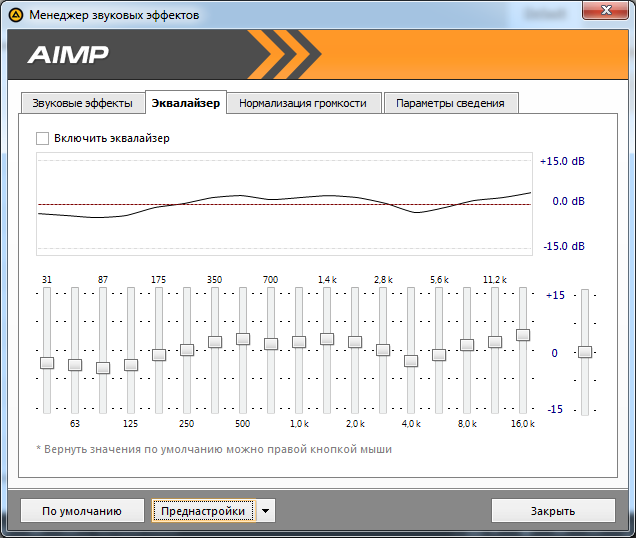Screen dimensions: 636x538
Task: Click the 0.0 dB graph label
Action: click(569, 201)
